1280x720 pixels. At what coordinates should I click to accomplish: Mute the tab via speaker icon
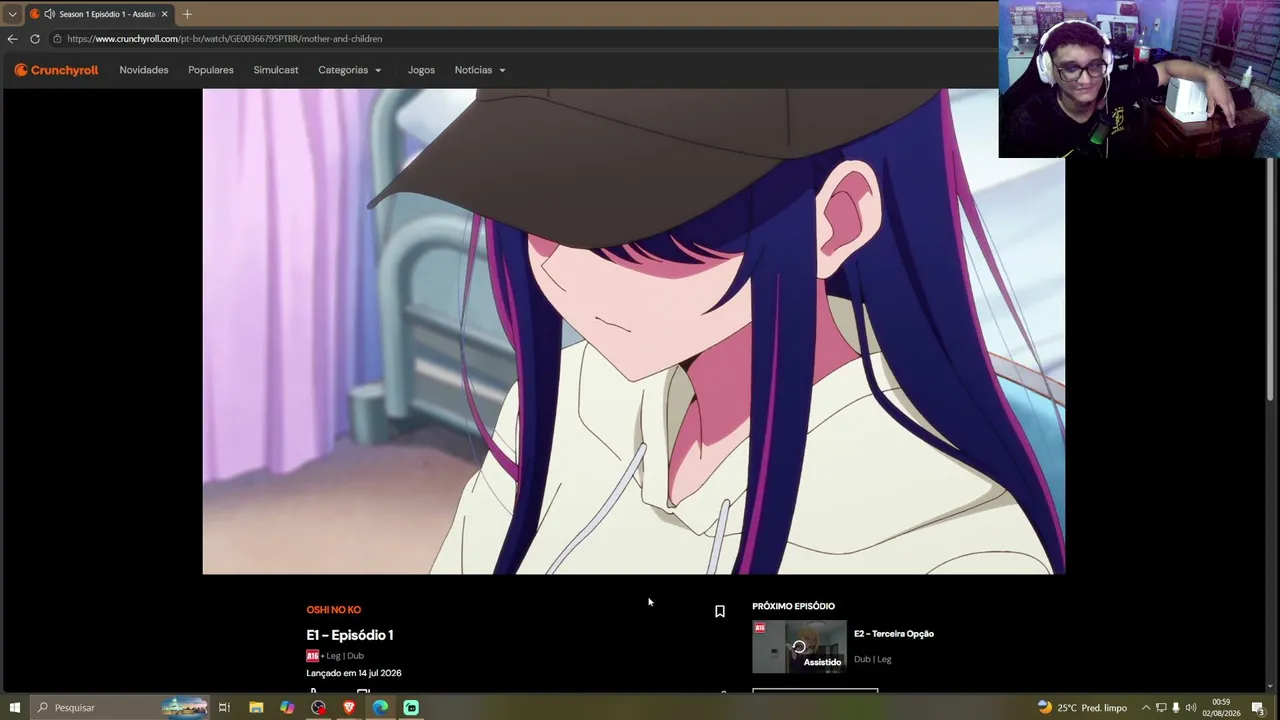click(49, 14)
